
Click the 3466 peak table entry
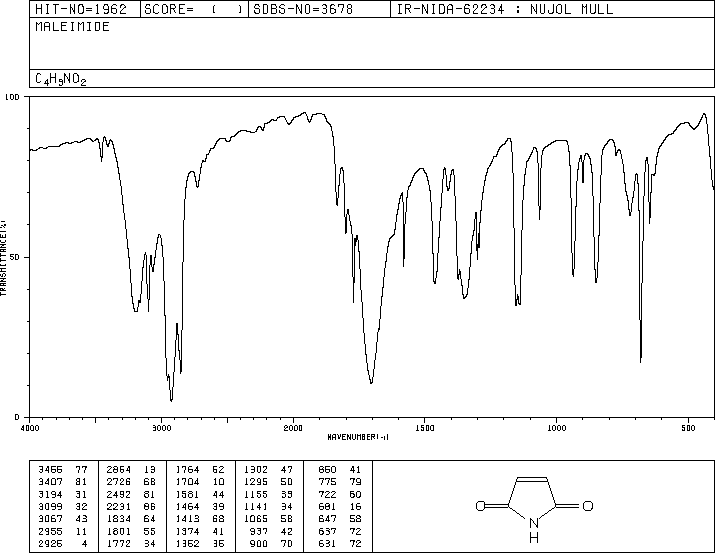click(x=62, y=470)
